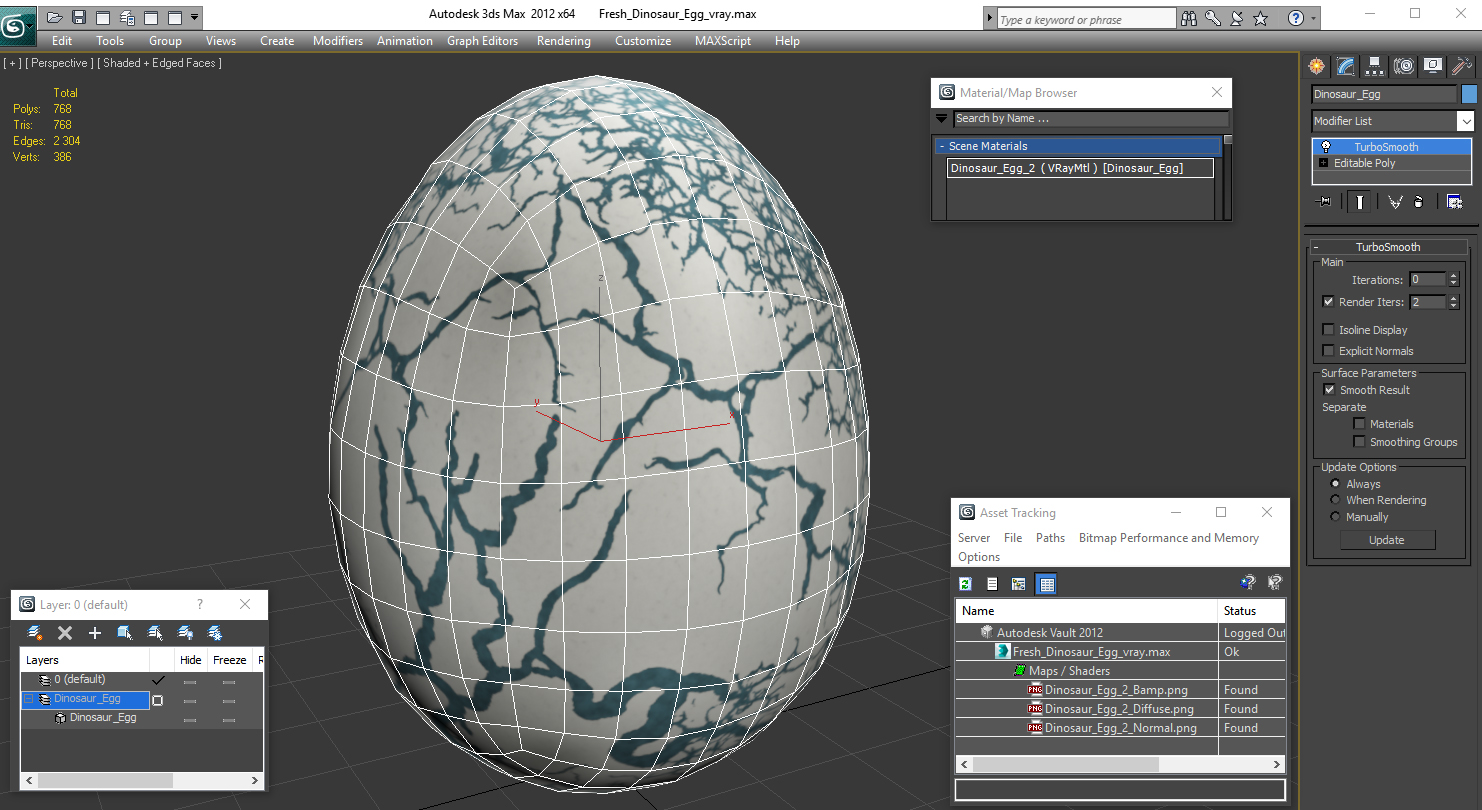Image resolution: width=1482 pixels, height=810 pixels.
Task: Enable Explicit Normals checkbox
Action: pyautogui.click(x=1328, y=350)
